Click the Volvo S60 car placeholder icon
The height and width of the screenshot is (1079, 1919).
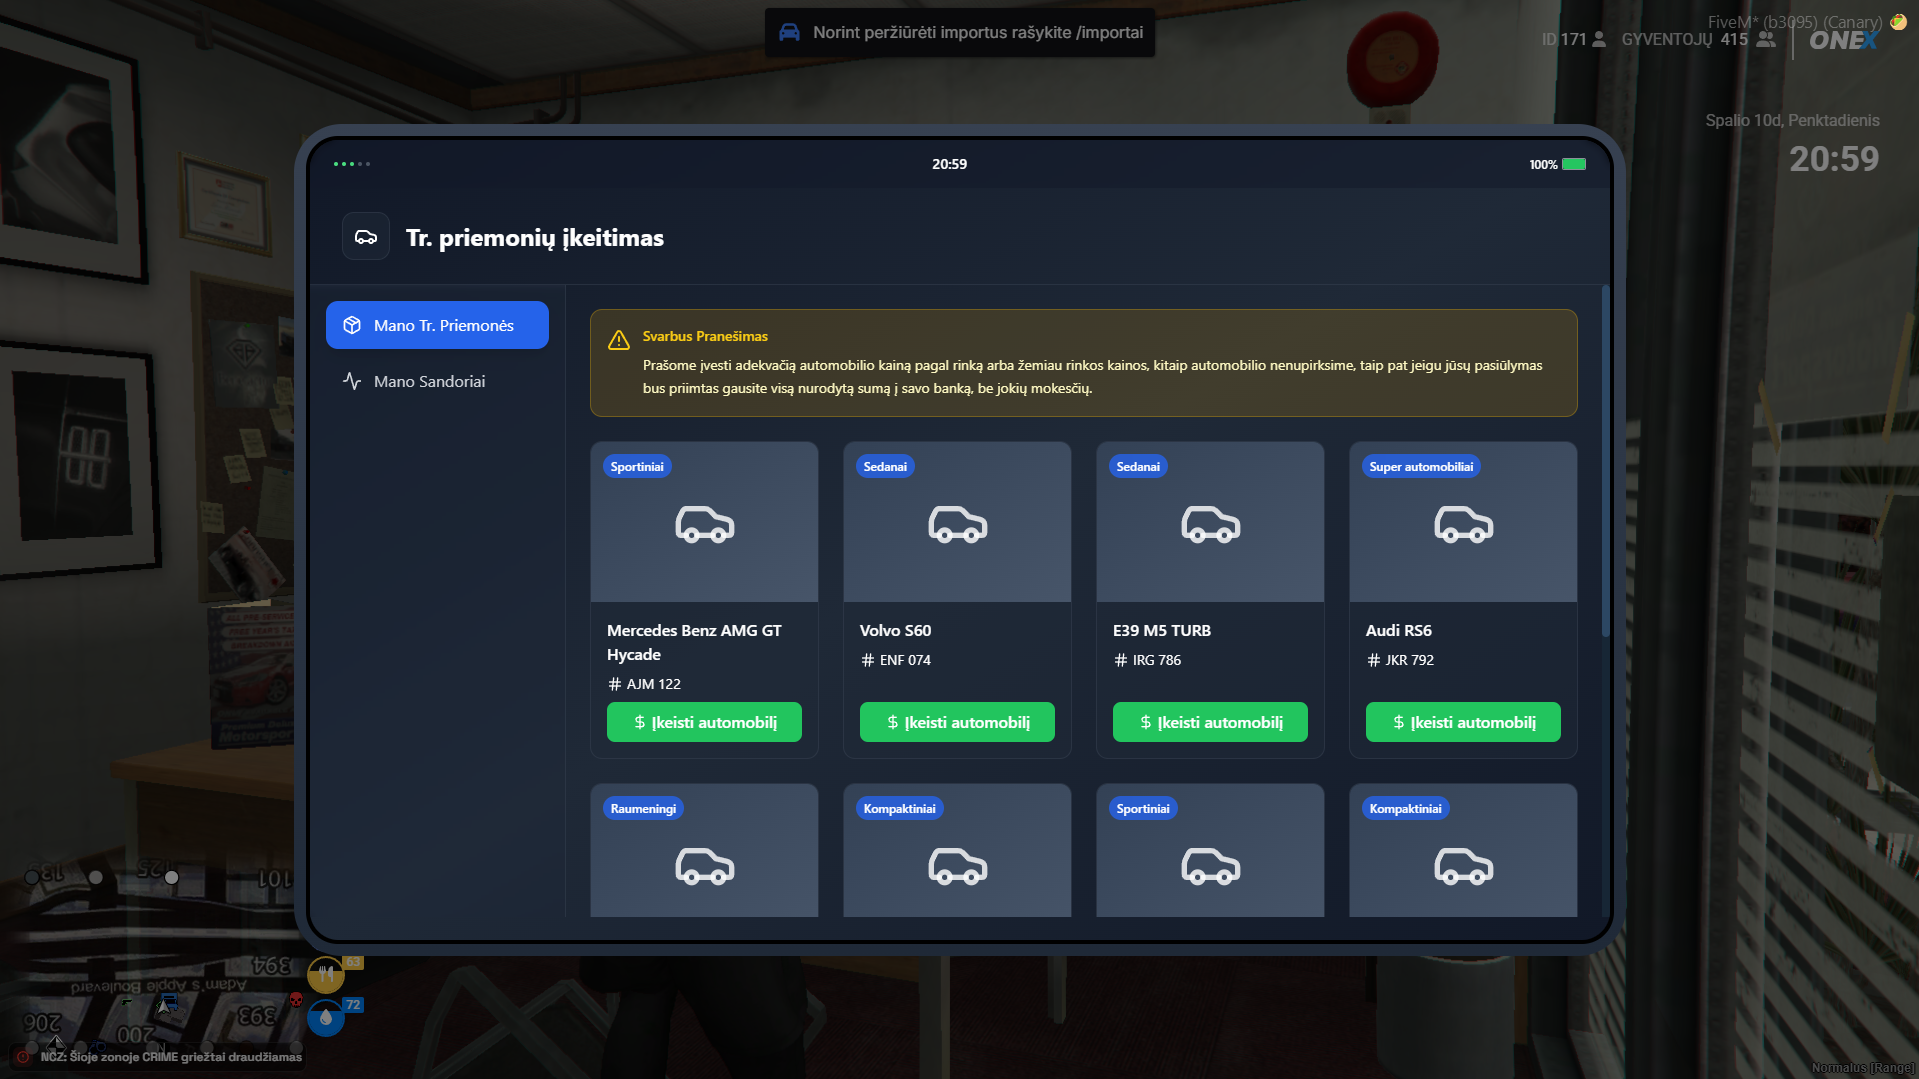click(957, 524)
